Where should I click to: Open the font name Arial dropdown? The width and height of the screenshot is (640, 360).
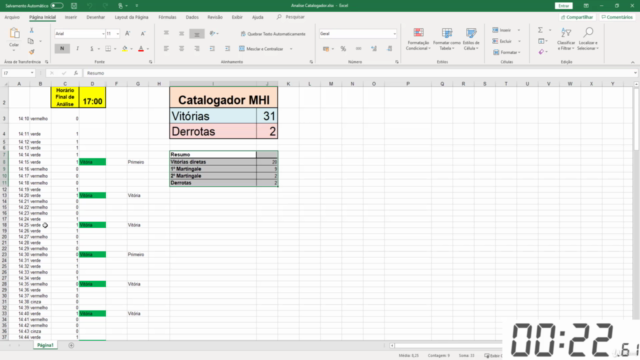(103, 34)
